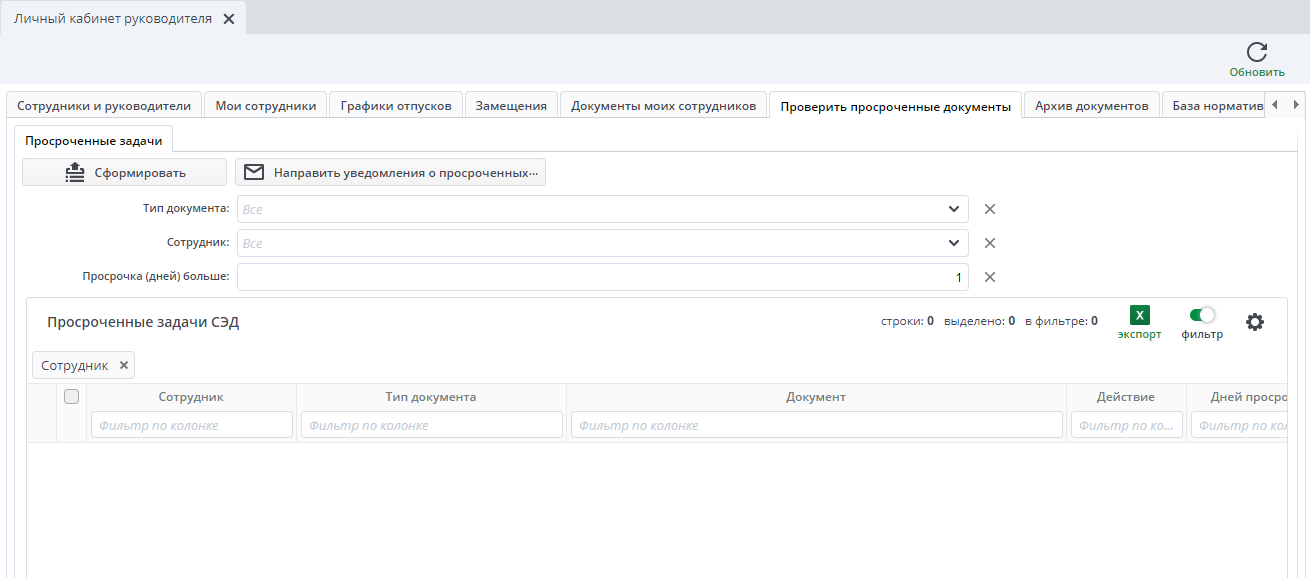Image resolution: width=1310 pixels, height=578 pixels.
Task: Clear the Просрочка (дней) value with X
Action: point(990,277)
